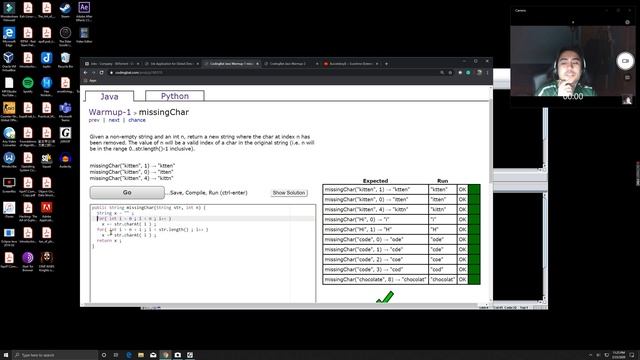This screenshot has height=360, width=640.
Task: Click the Go button
Action: pyautogui.click(x=127, y=192)
